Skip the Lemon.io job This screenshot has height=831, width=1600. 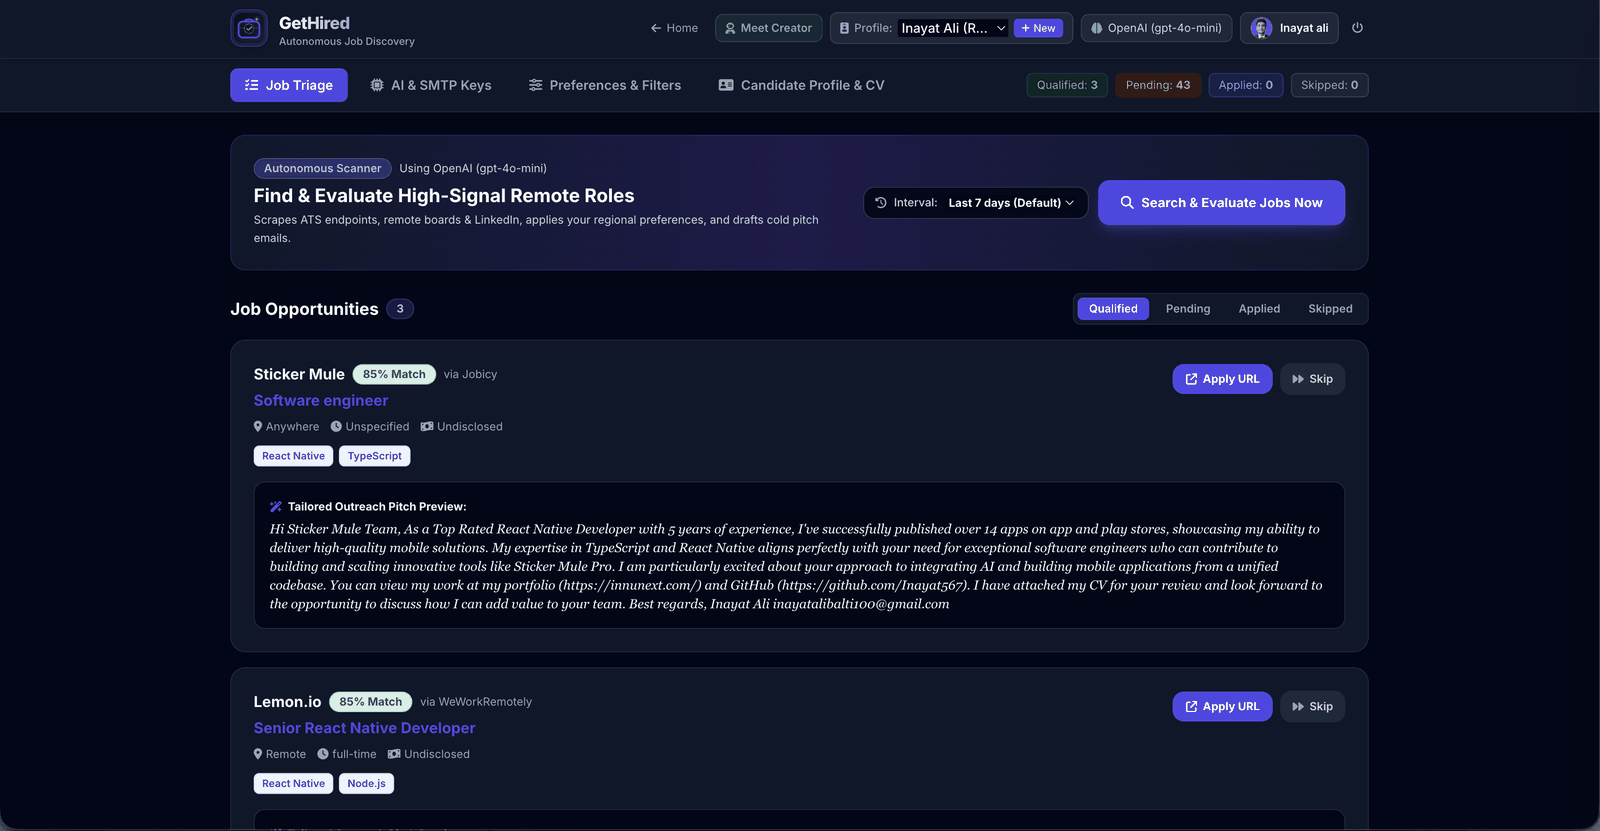point(1312,706)
